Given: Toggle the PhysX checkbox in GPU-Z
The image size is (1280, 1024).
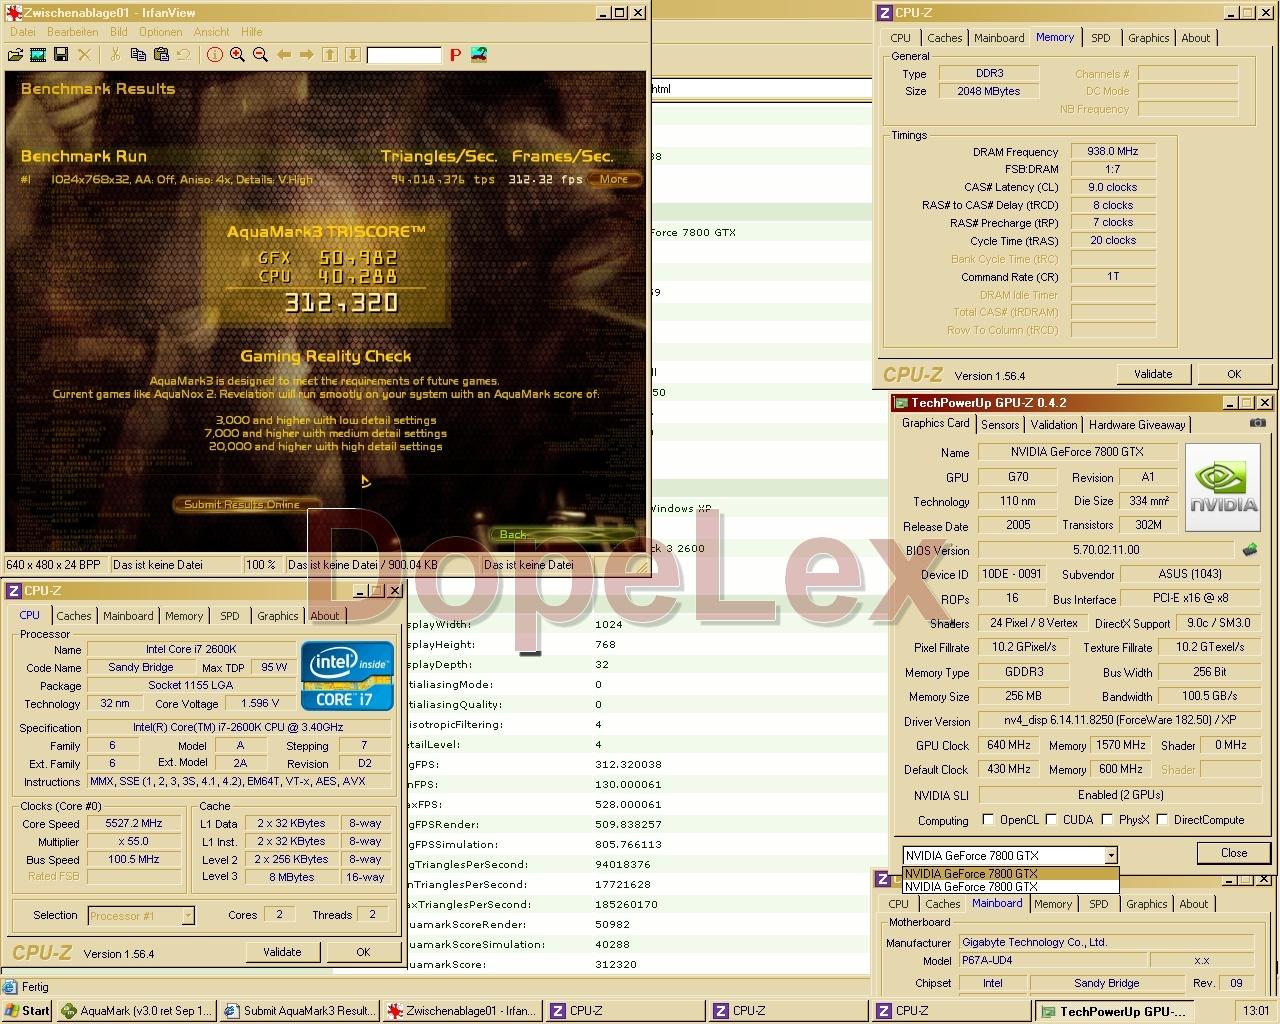Looking at the screenshot, I should [x=1107, y=820].
